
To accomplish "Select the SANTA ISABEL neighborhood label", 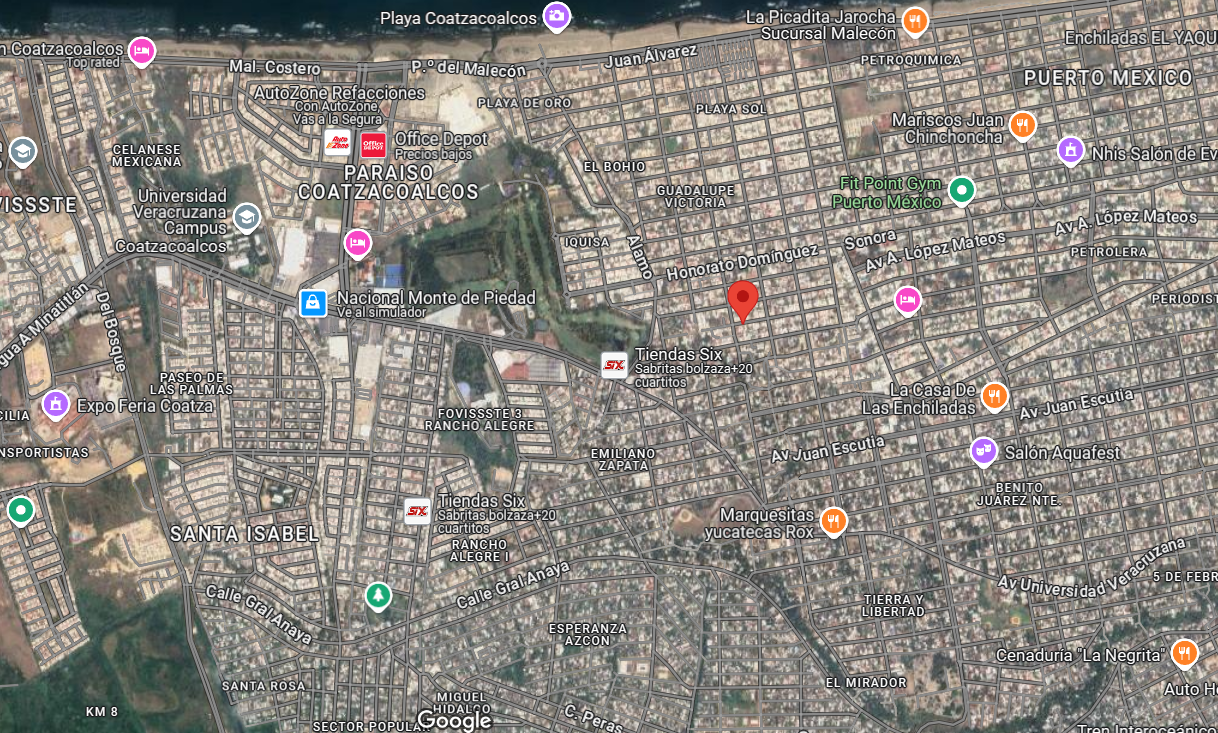I will tap(244, 534).
